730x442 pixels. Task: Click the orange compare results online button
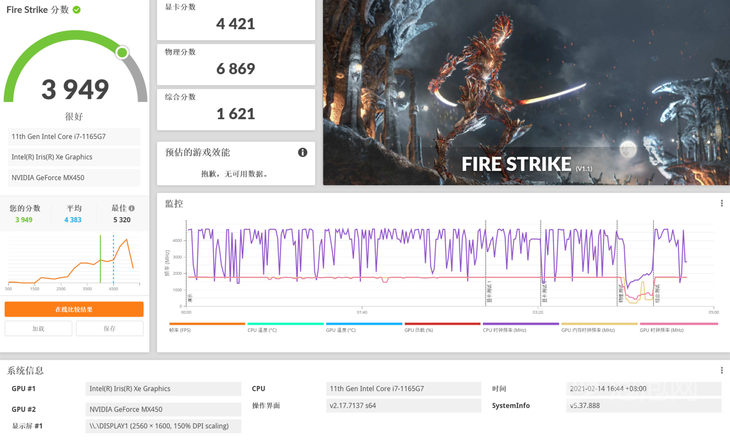pyautogui.click(x=74, y=310)
